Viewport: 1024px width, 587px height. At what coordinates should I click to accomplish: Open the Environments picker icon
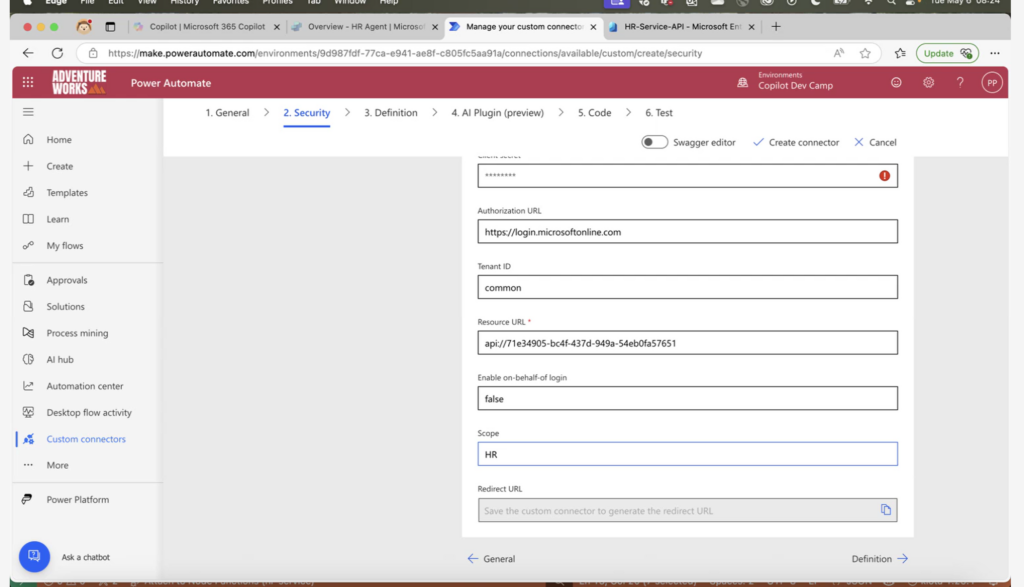point(743,82)
